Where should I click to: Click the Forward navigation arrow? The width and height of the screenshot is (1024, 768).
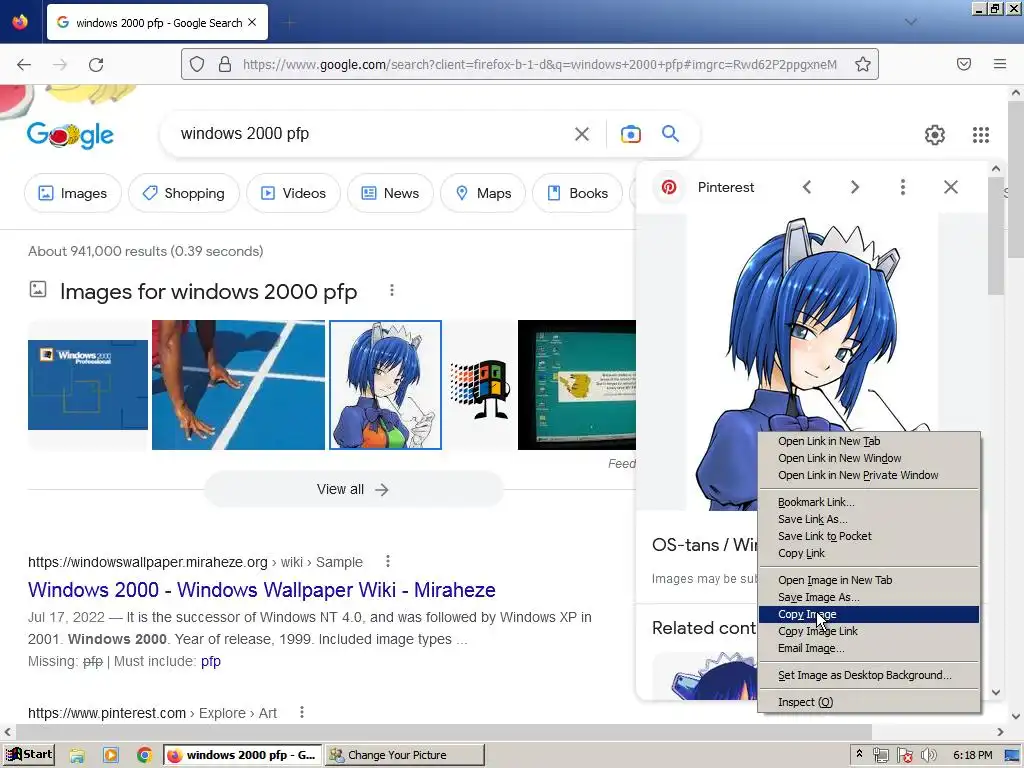(x=60, y=64)
